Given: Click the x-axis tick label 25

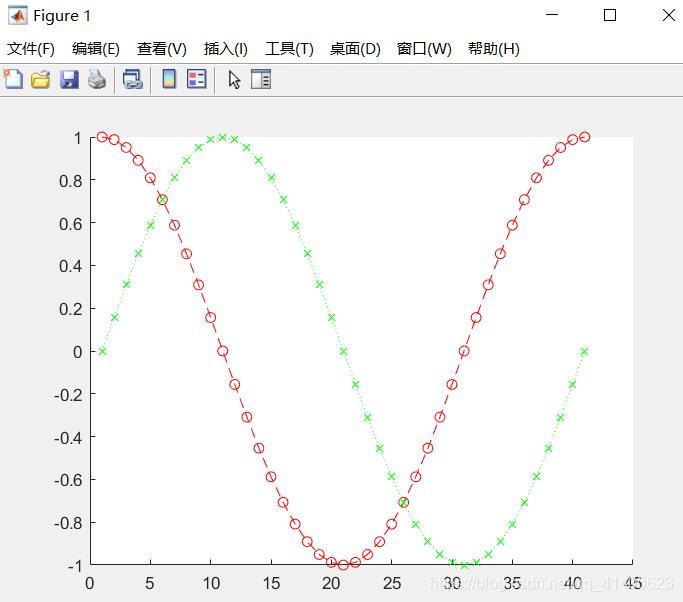Looking at the screenshot, I should click(392, 583).
